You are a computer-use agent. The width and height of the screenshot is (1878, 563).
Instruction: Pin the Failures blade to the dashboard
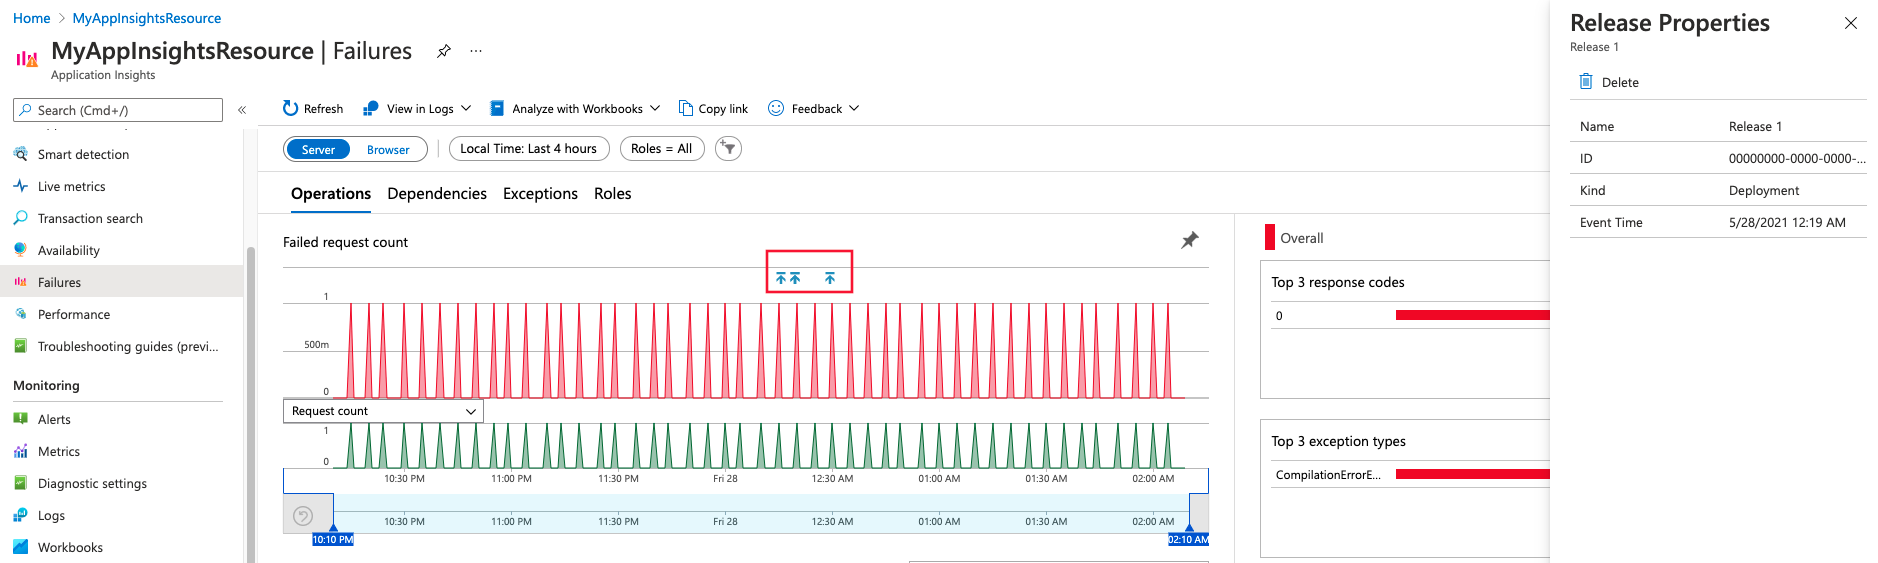444,51
